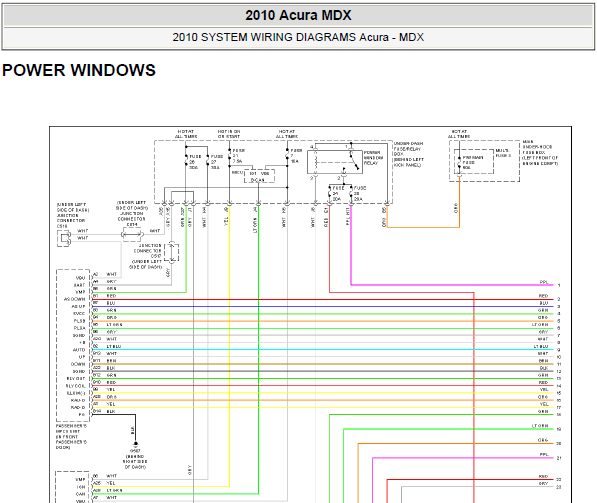Click the horizontal purple PPL wire
This screenshot has height=503, width=597.
(x=452, y=285)
